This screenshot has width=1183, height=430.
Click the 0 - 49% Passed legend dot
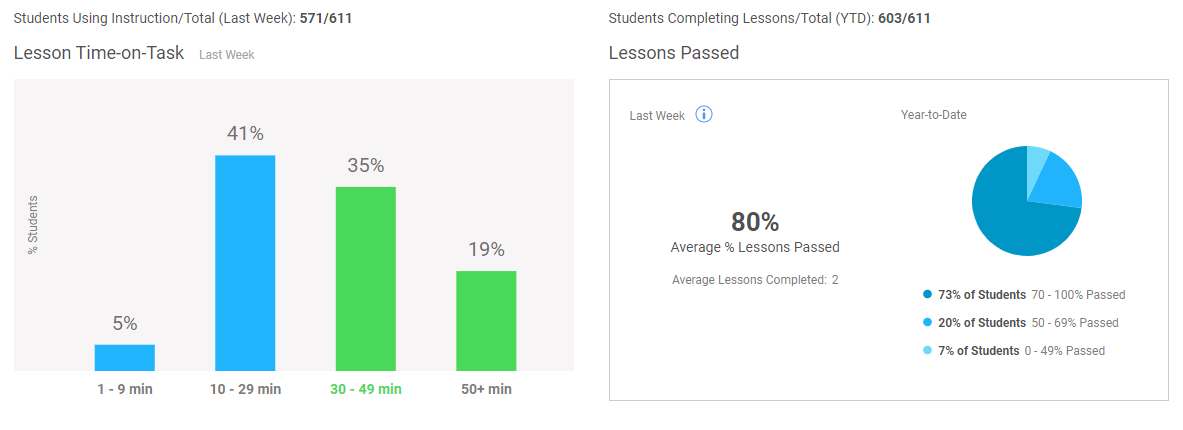point(927,351)
